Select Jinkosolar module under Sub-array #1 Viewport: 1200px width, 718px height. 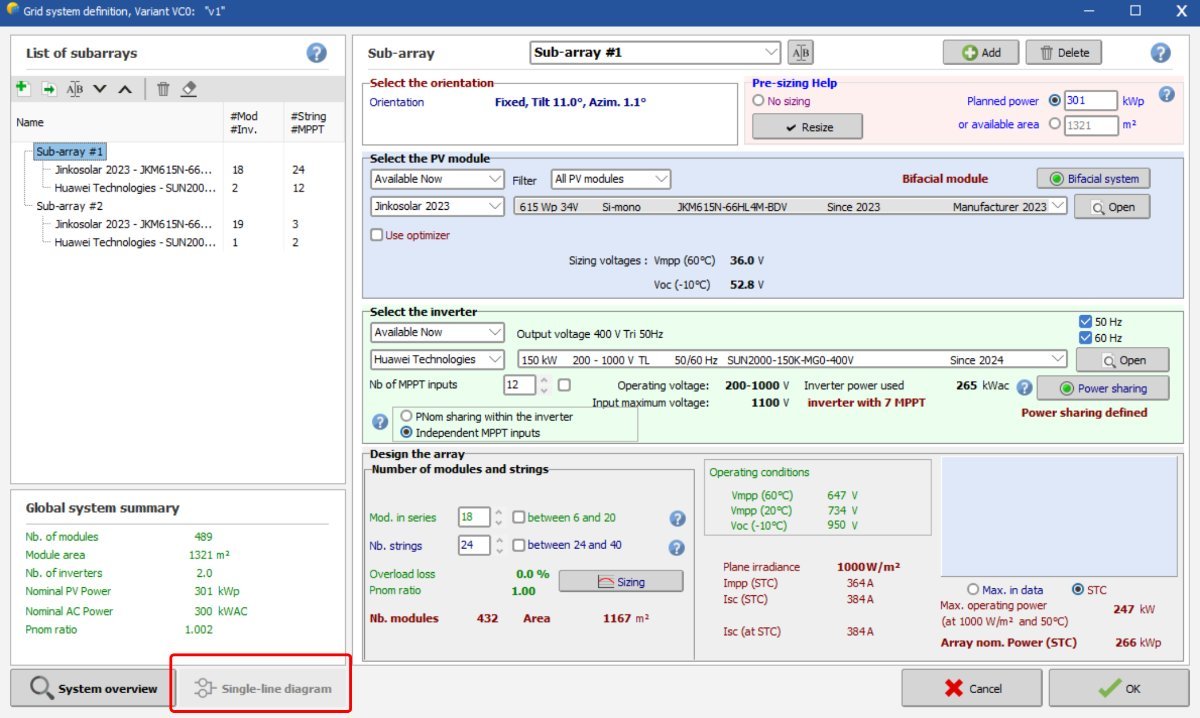[132, 170]
